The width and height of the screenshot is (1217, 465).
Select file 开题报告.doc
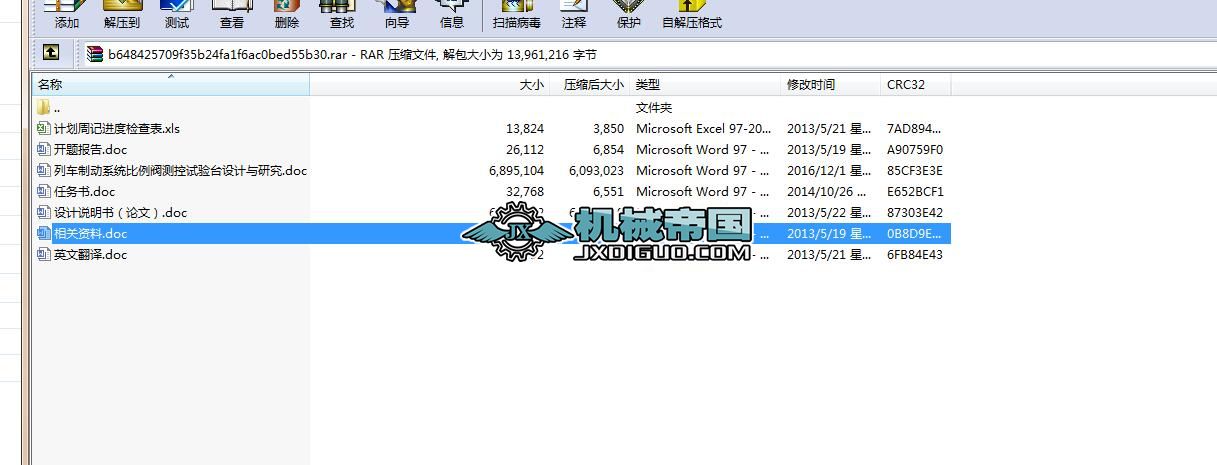[91, 149]
